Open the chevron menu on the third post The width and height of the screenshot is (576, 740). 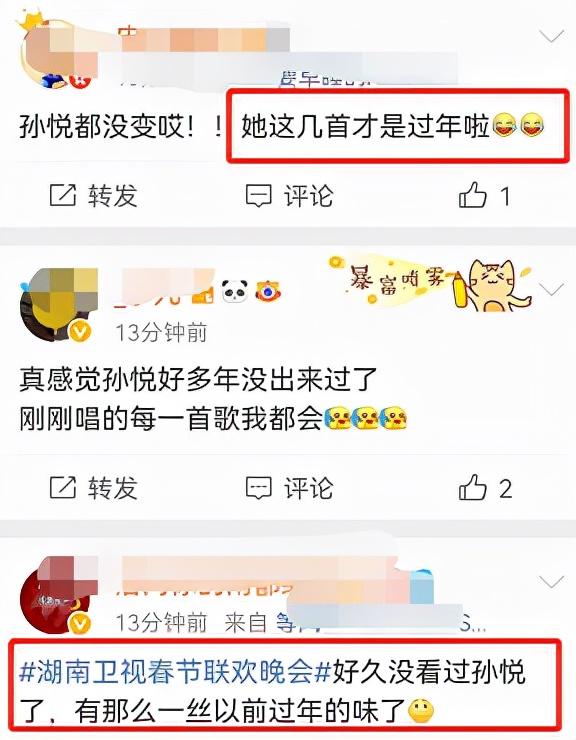tap(551, 581)
